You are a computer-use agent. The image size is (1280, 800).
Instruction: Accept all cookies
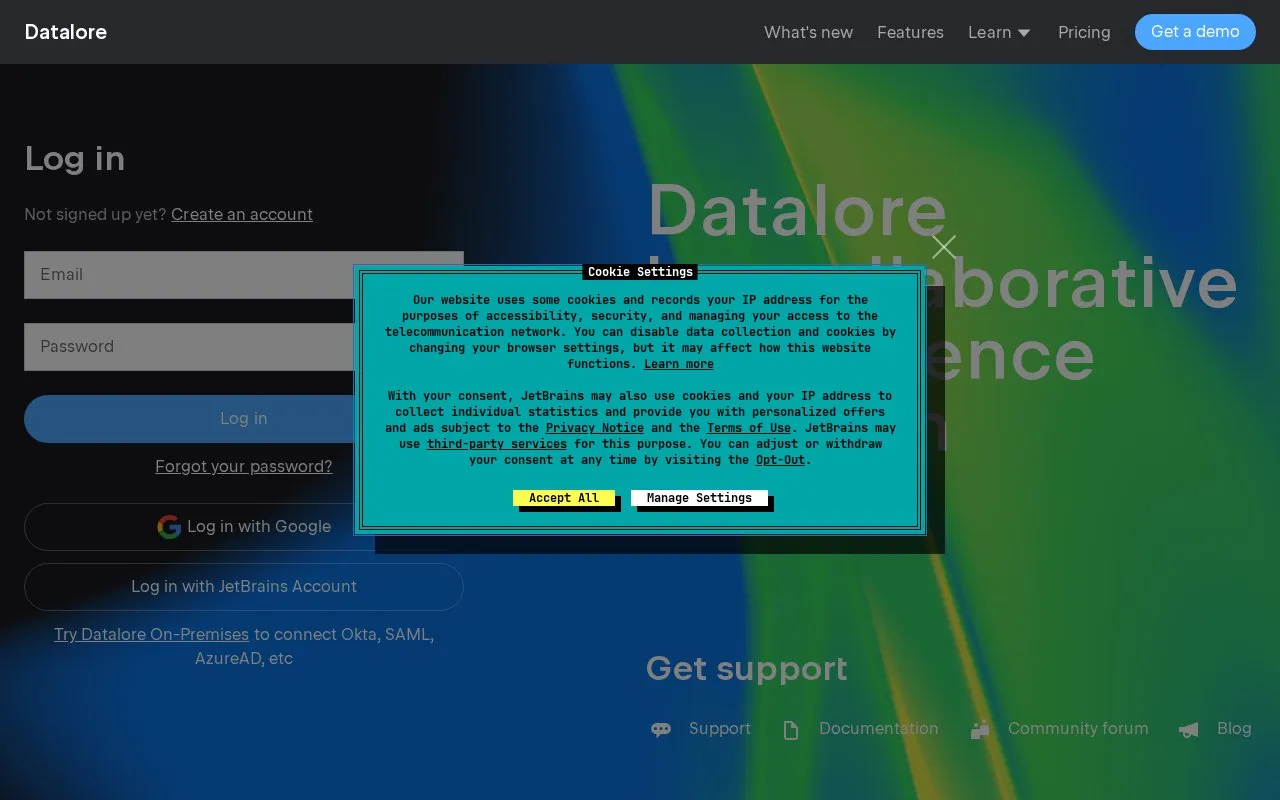click(564, 498)
